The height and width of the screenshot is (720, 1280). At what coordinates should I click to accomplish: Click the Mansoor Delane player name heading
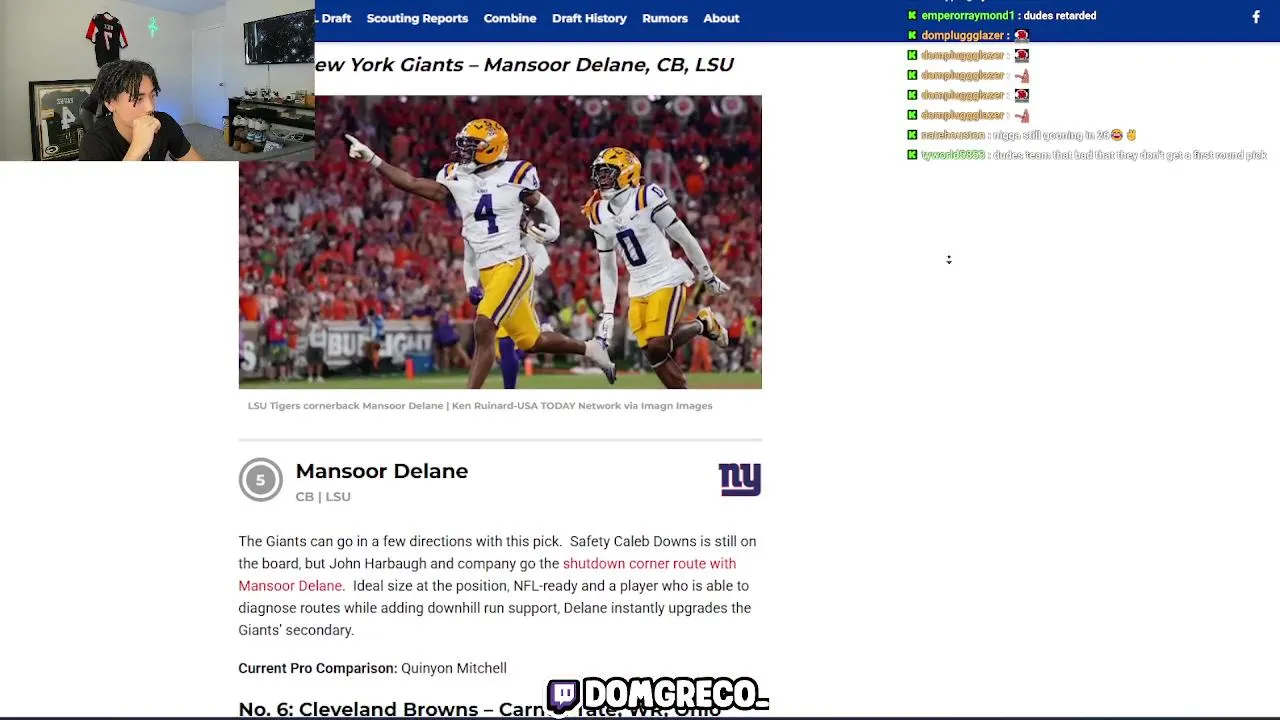pos(382,471)
